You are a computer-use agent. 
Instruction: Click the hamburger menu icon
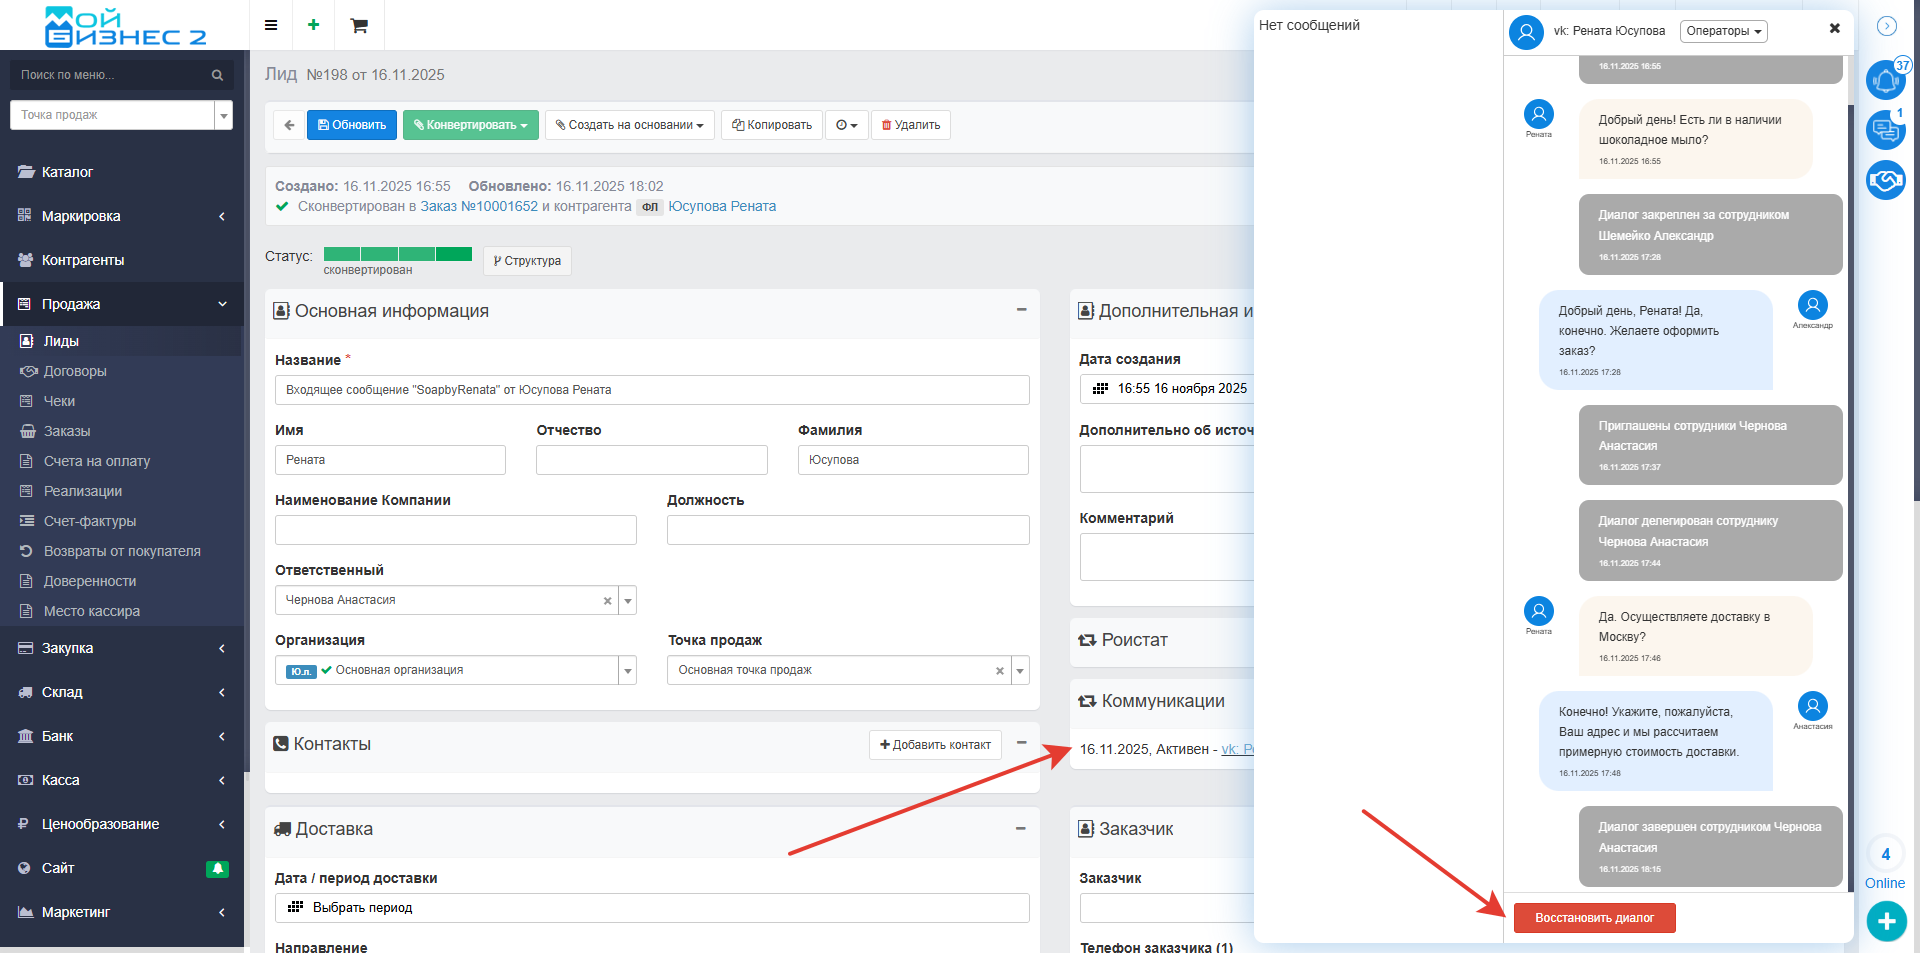click(x=270, y=25)
